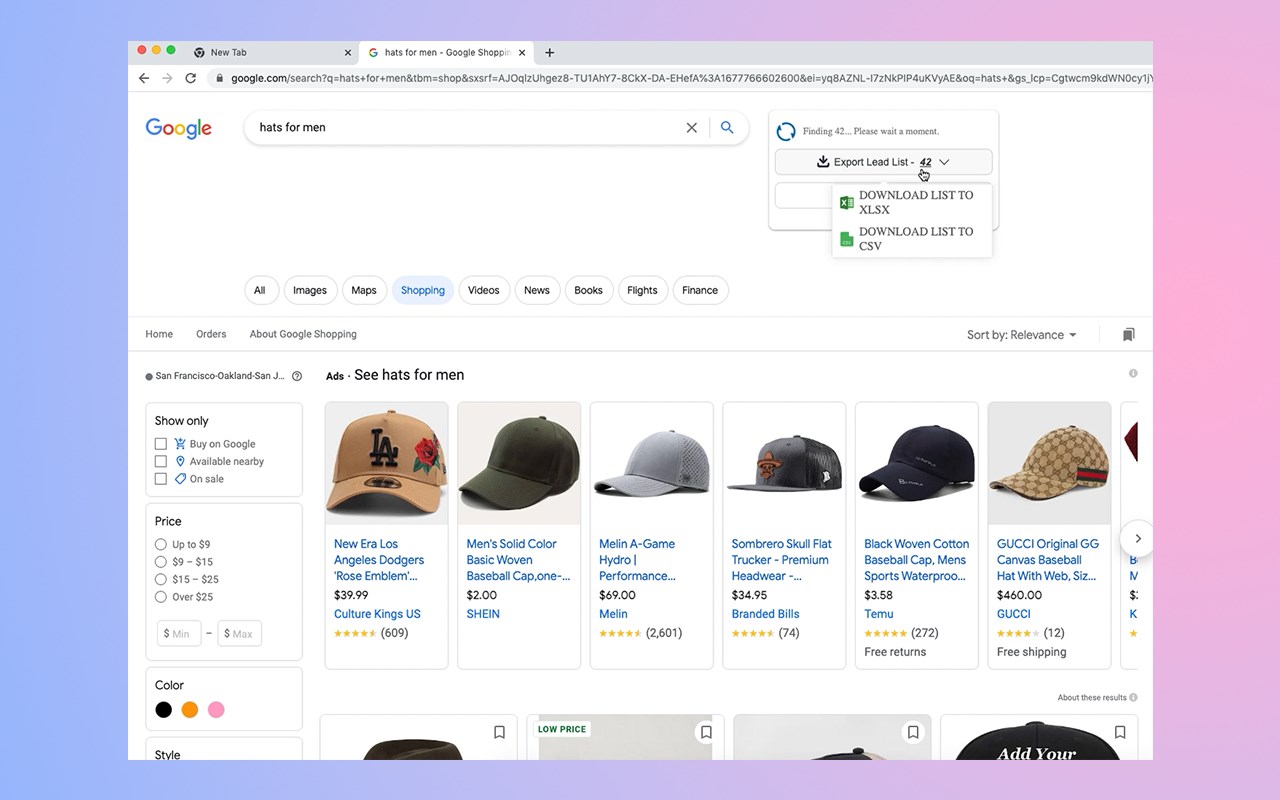
Task: Open saved items bookmark icon near Sort by
Action: [1128, 335]
